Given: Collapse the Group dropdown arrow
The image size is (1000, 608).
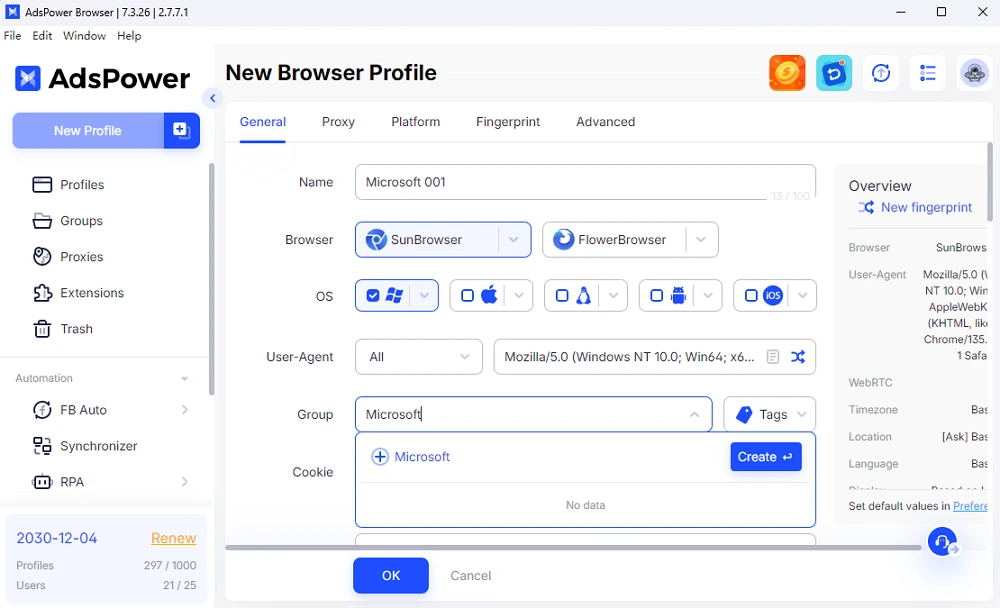Looking at the screenshot, I should pos(694,415).
